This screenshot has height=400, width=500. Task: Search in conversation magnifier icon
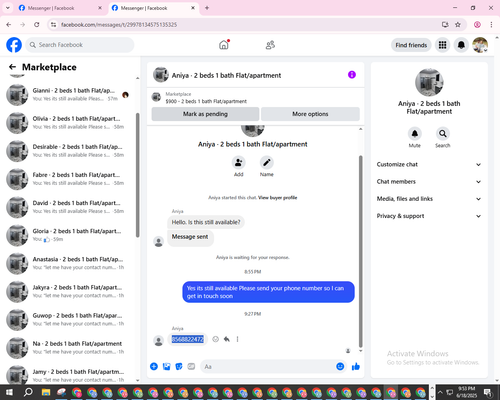(x=442, y=134)
